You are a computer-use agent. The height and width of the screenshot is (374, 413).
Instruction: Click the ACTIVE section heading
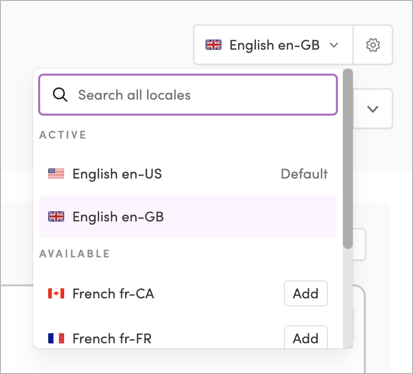click(x=63, y=135)
